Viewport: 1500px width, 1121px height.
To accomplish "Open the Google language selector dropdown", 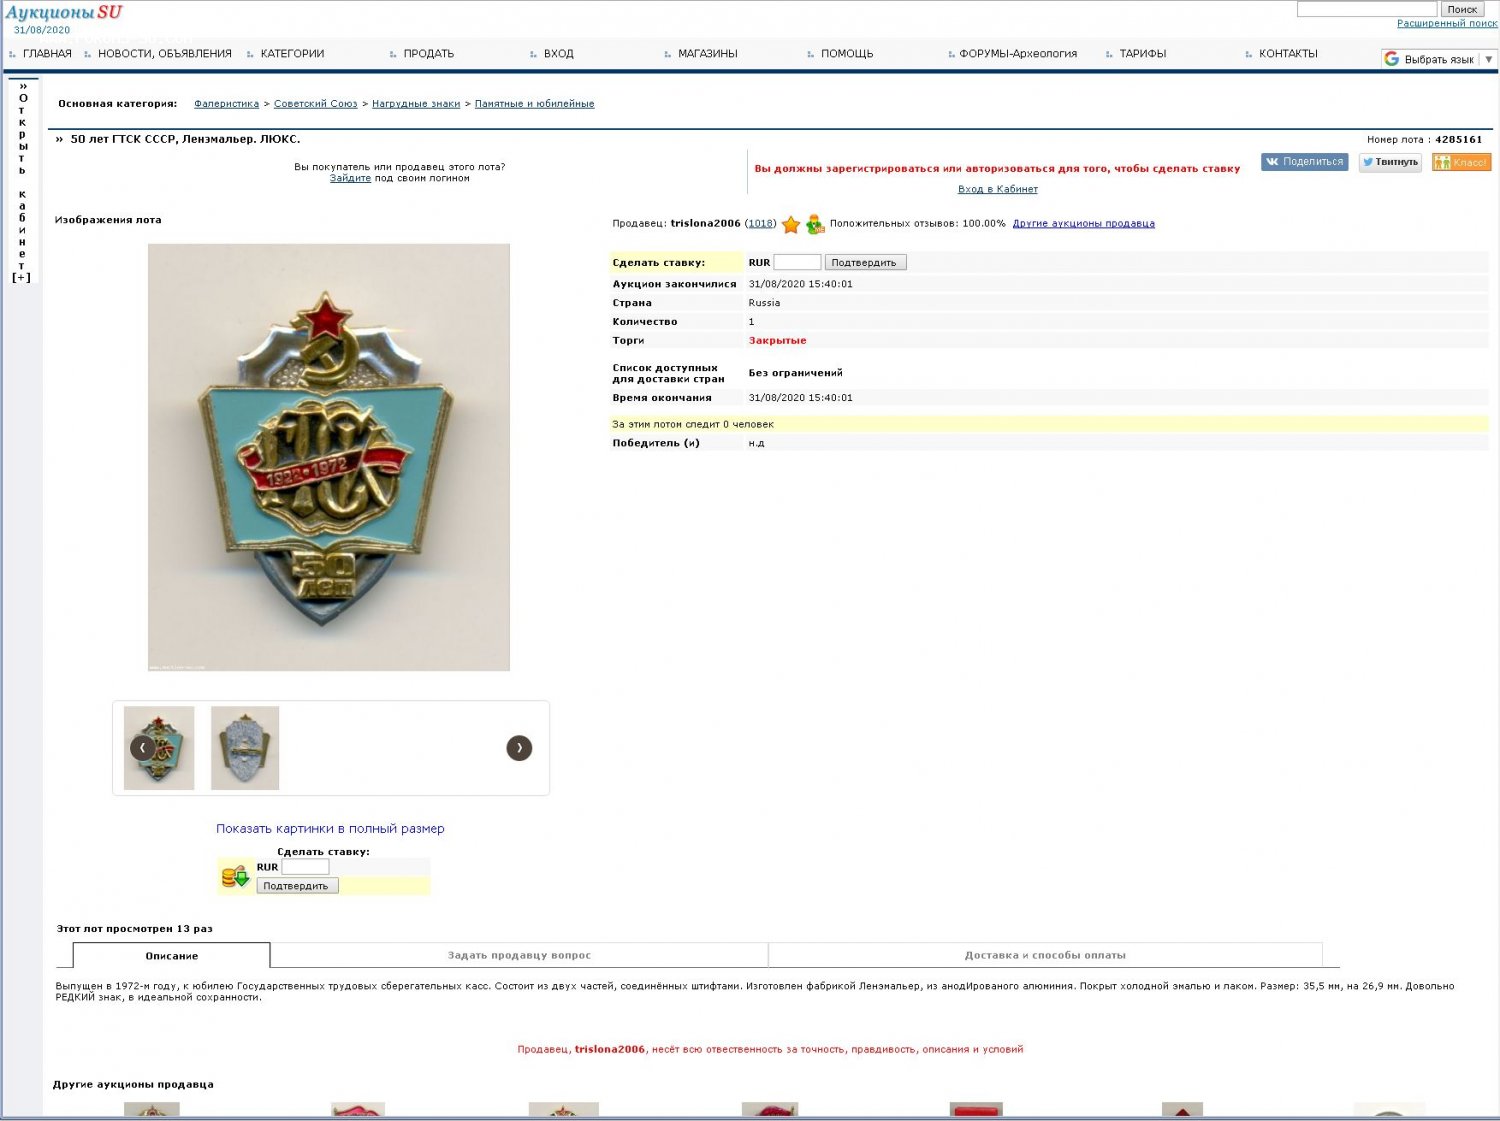I will click(1438, 60).
